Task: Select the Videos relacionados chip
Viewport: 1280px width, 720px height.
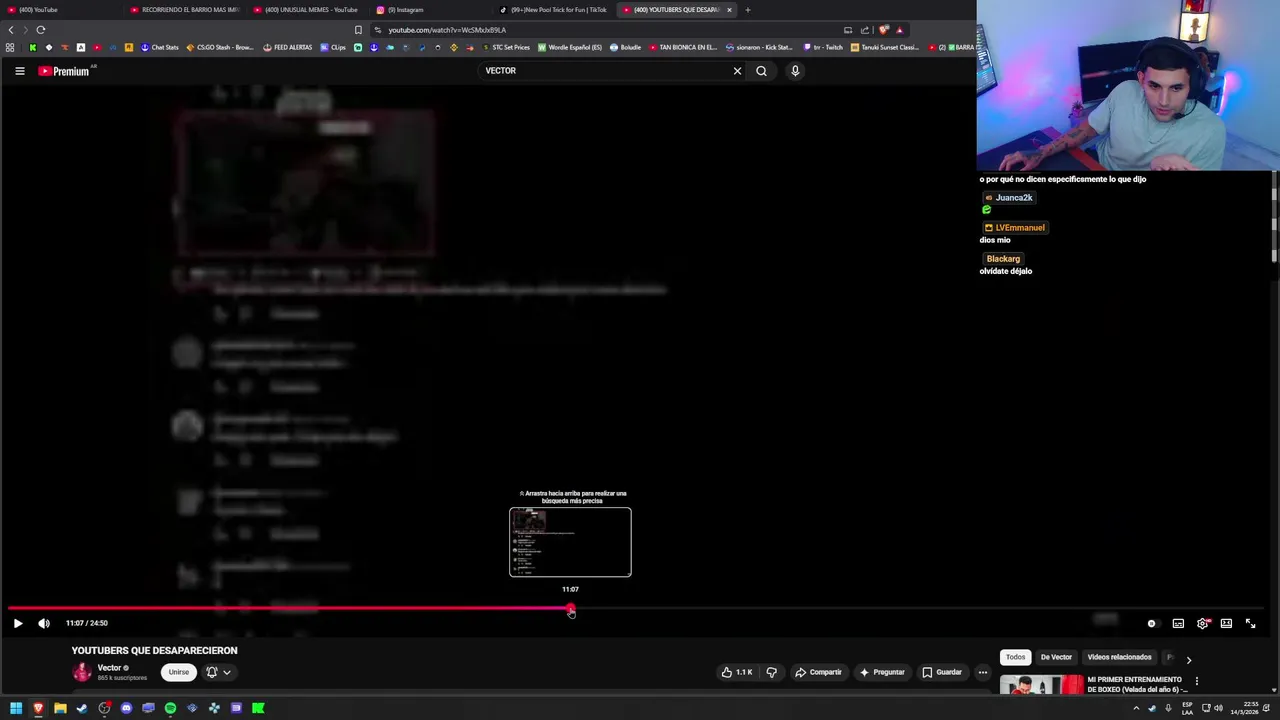Action: (x=1119, y=657)
